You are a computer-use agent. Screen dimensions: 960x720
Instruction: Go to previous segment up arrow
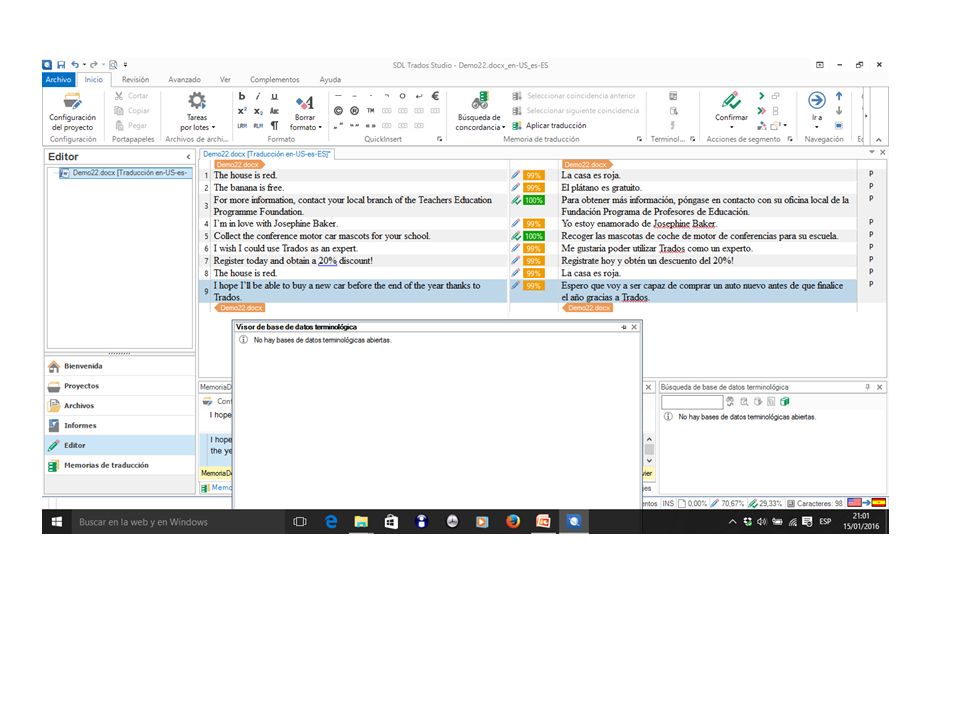[x=839, y=96]
